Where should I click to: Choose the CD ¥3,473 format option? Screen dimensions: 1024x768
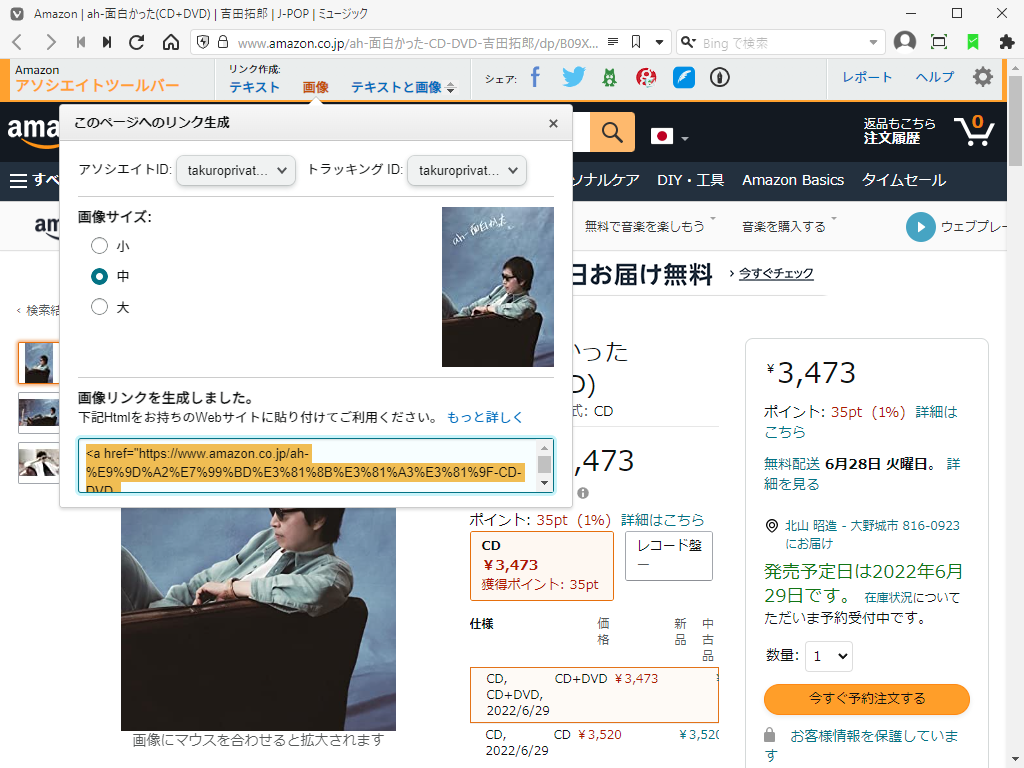coord(542,566)
